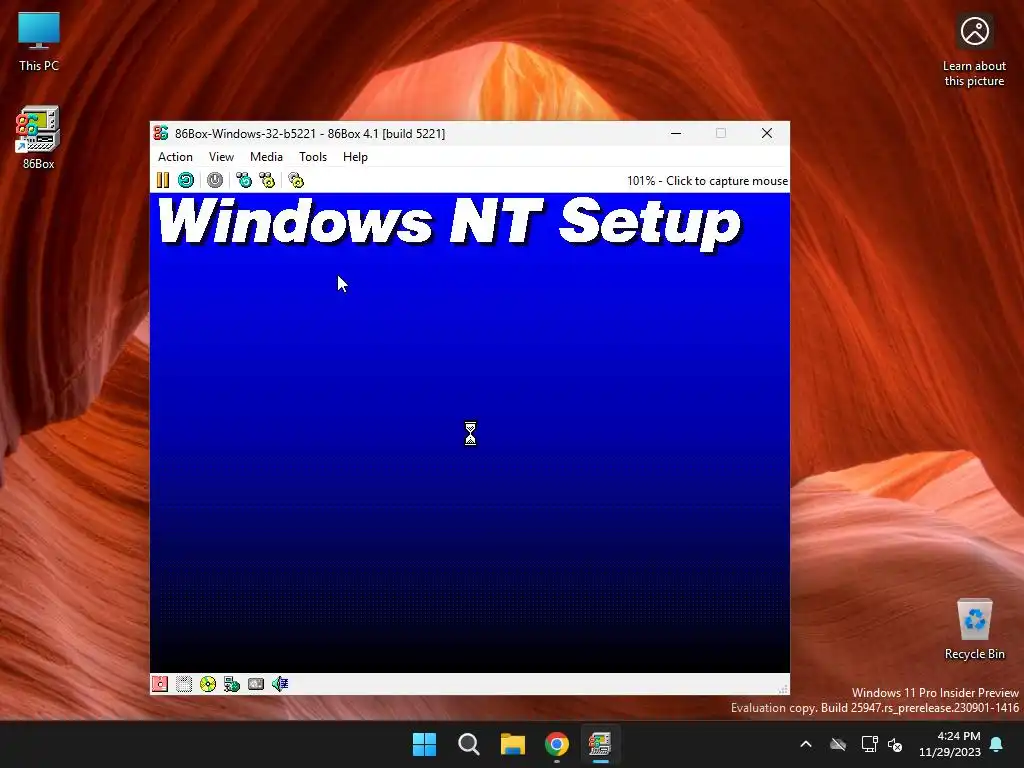Open taskbar Search

(x=469, y=744)
